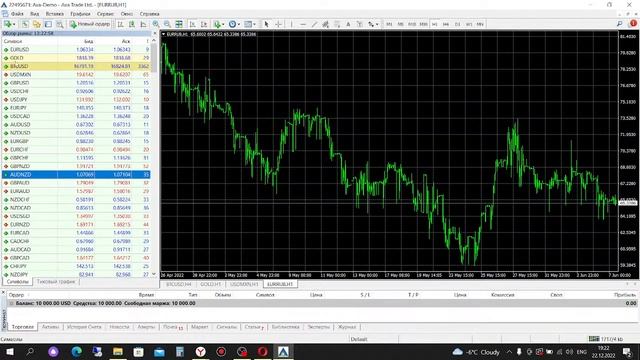Select the text 'A' tool

pos(348,24)
